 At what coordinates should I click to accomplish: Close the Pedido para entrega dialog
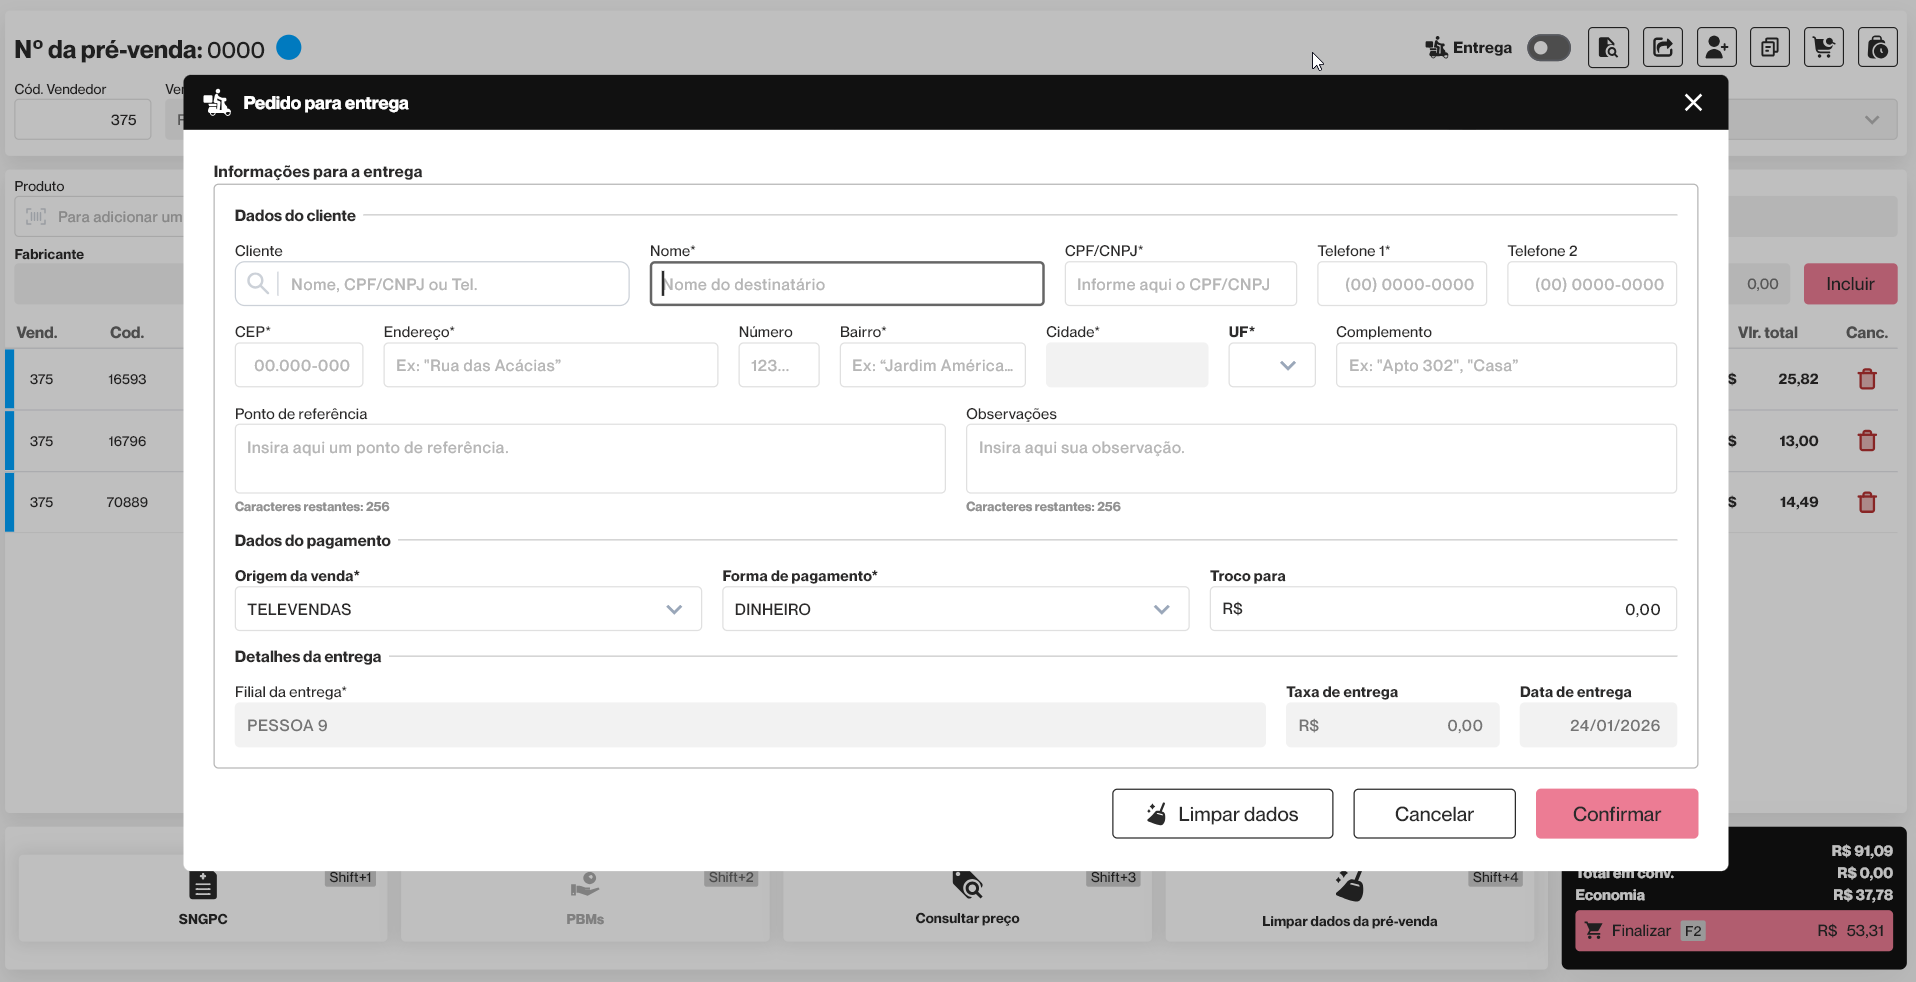click(1692, 103)
